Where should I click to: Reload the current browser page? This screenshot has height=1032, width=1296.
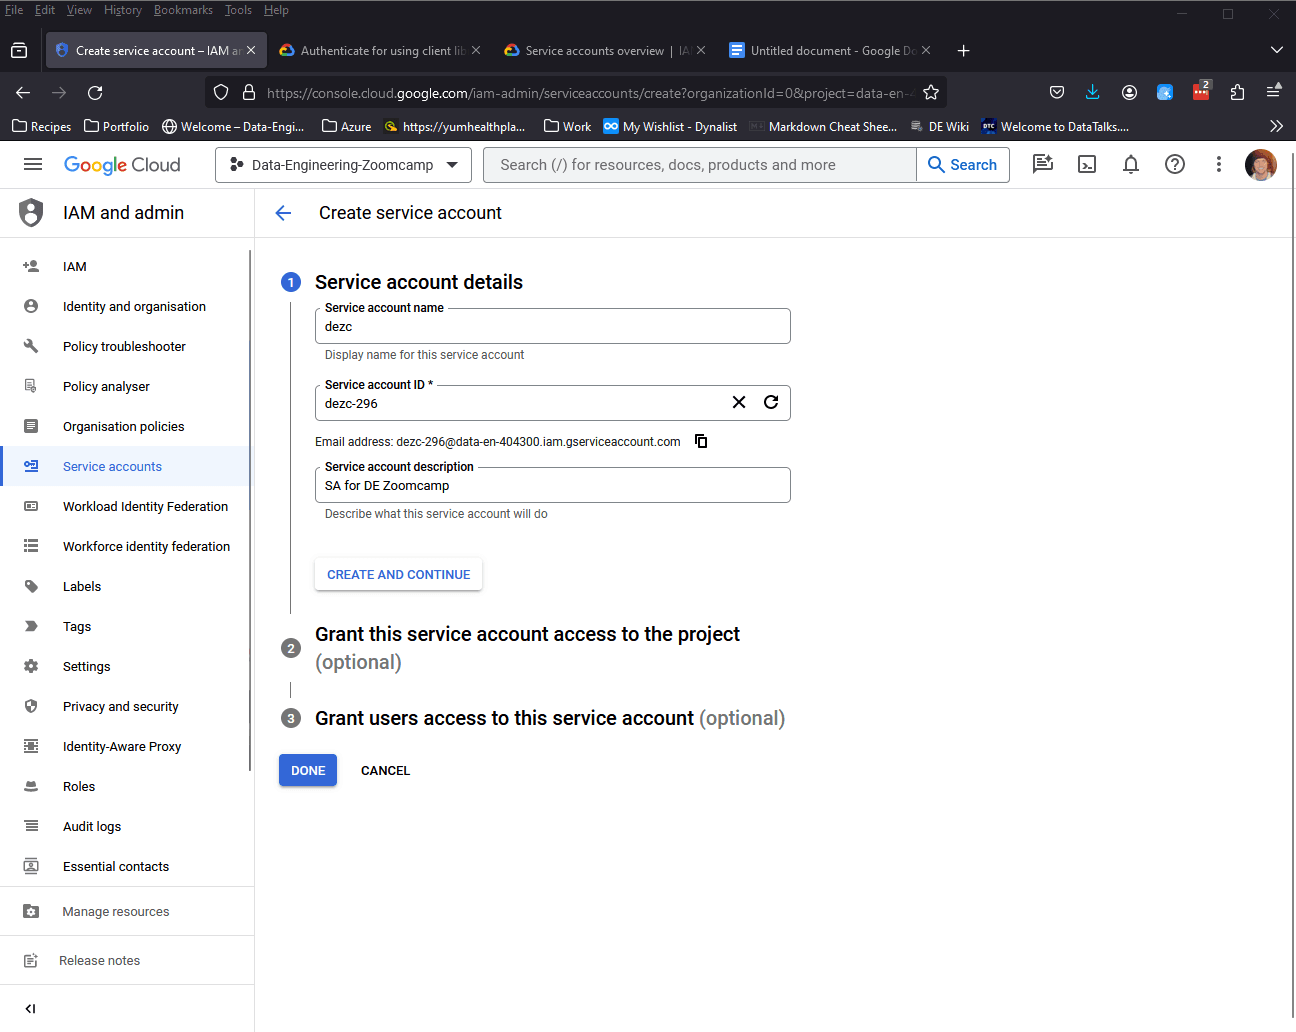coord(95,92)
